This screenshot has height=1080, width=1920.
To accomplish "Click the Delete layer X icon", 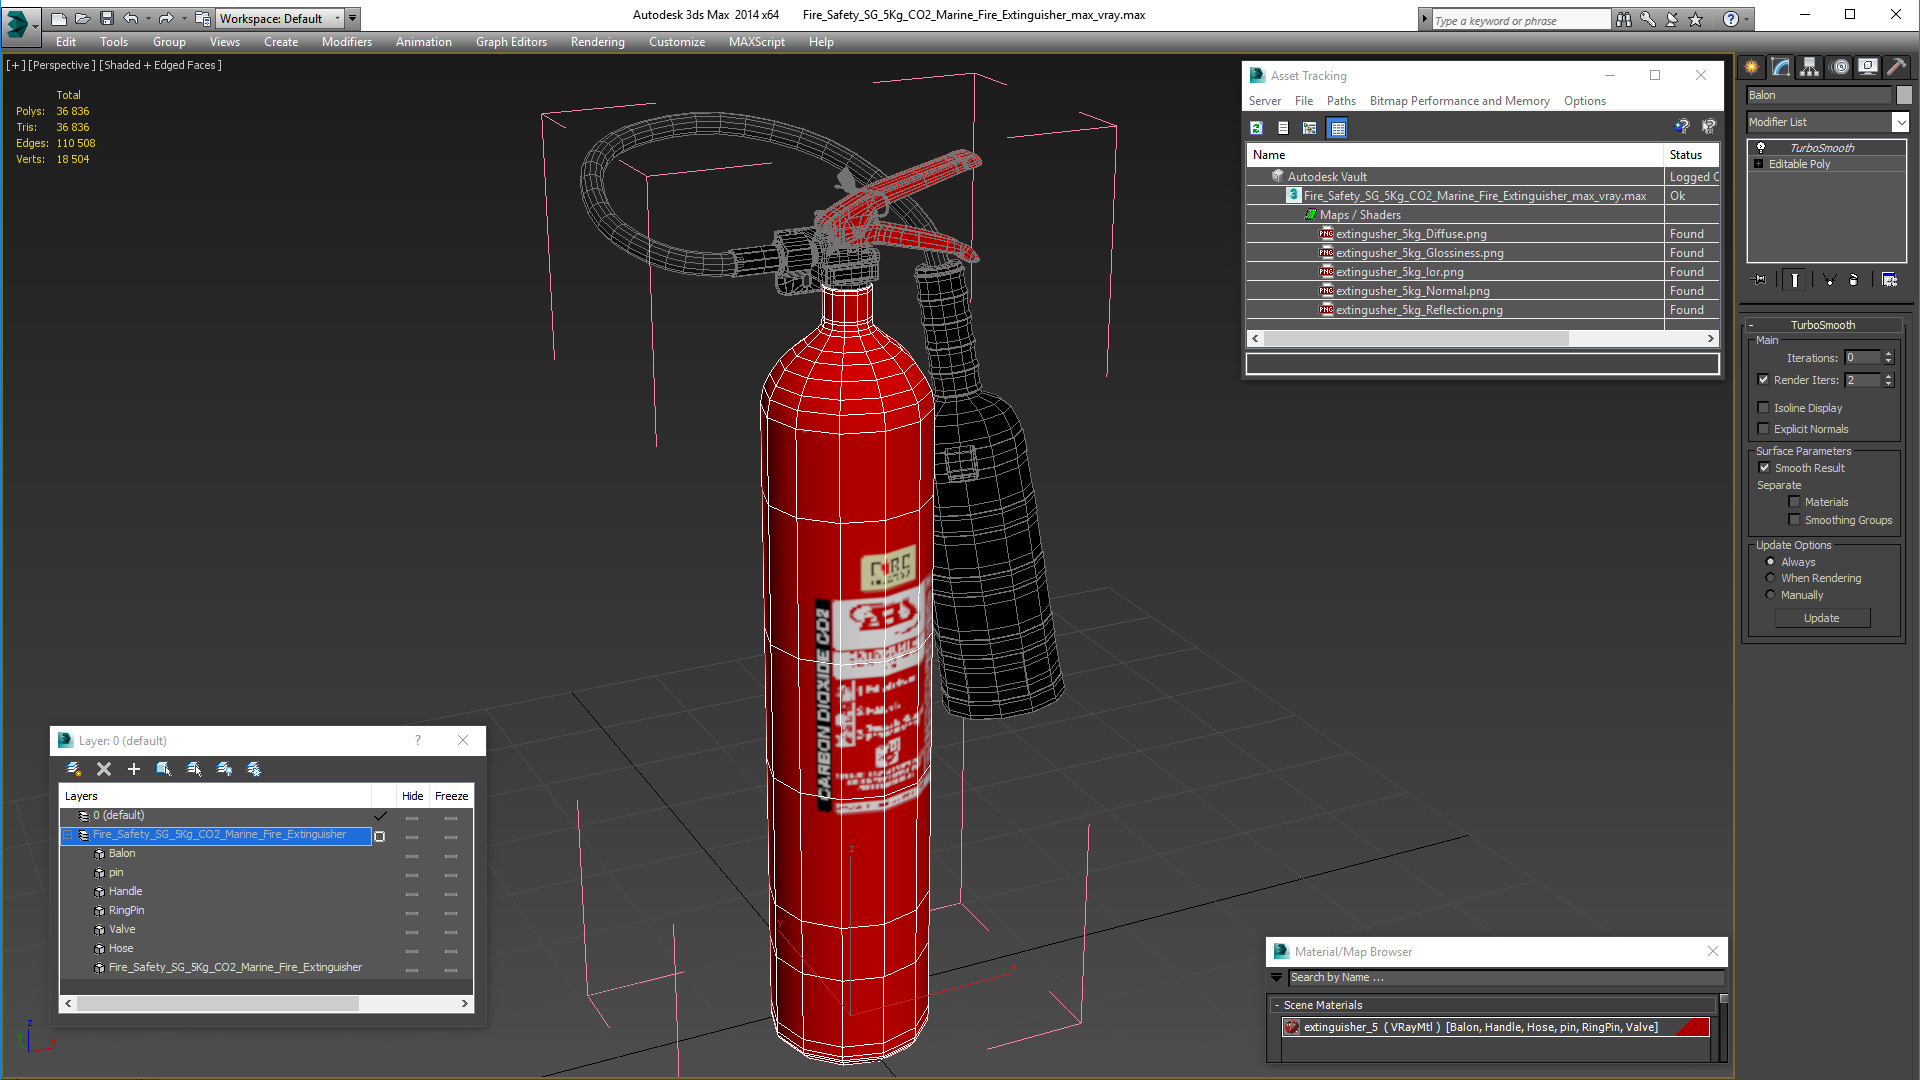I will [x=104, y=769].
